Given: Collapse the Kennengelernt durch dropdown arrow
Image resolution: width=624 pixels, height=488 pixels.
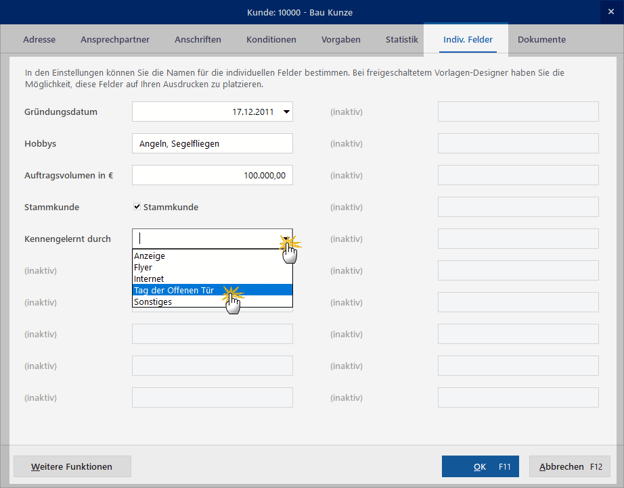Looking at the screenshot, I should click(x=285, y=239).
